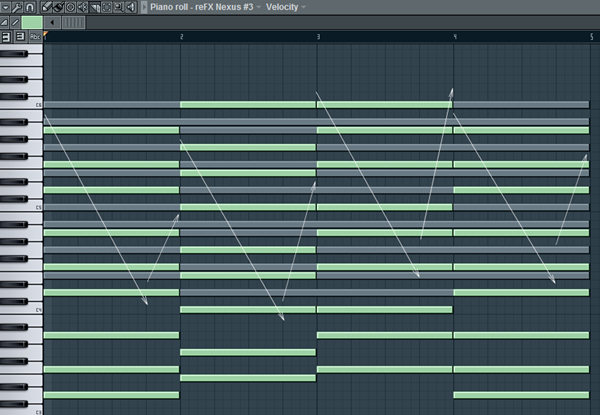
Task: Select the green C4 note in bar 3
Action: point(385,309)
